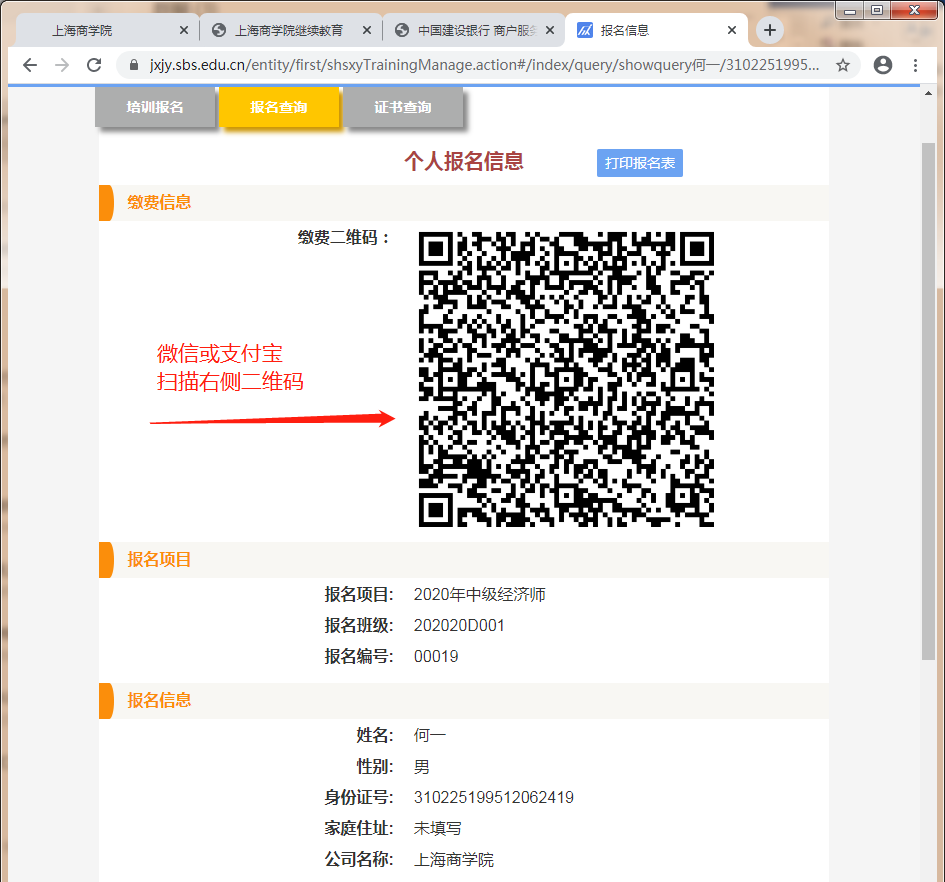Switch to the 中国建设银行 商户服务 tab

coord(474,30)
